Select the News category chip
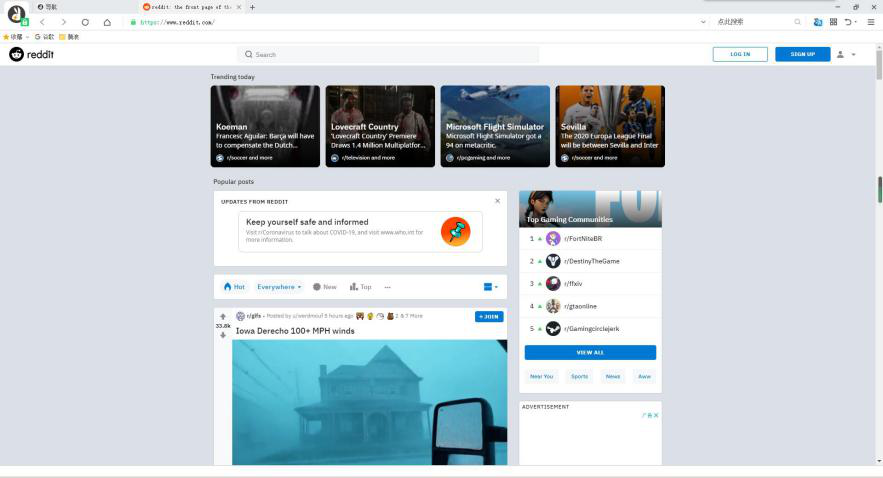The image size is (883, 478). pyautogui.click(x=613, y=377)
